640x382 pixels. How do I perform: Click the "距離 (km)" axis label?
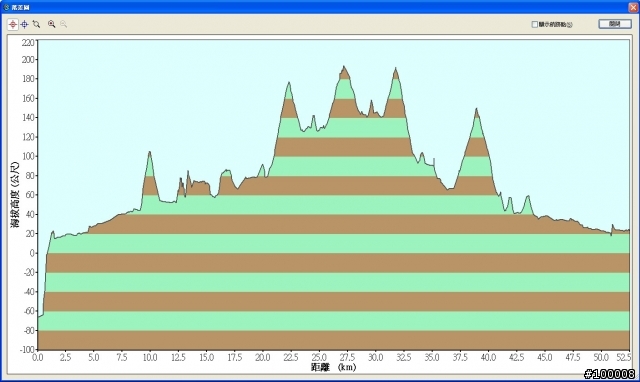pos(333,367)
